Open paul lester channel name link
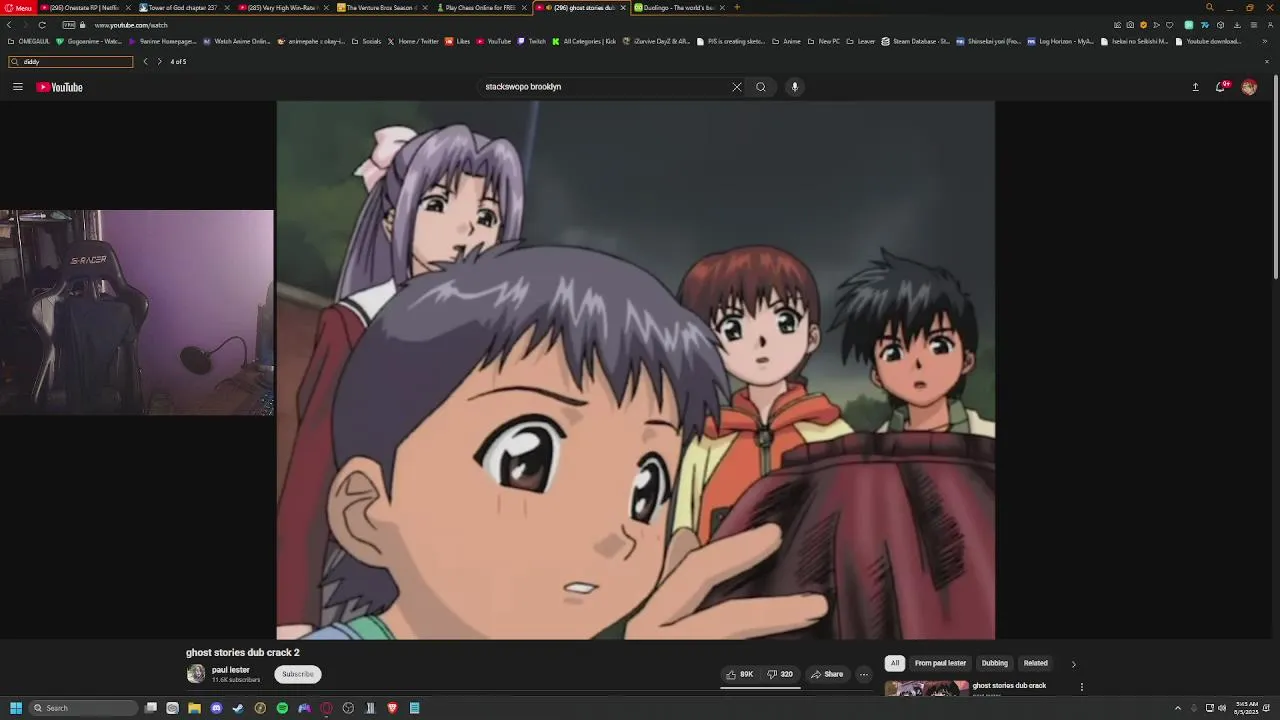Viewport: 1280px width, 720px height. point(231,670)
